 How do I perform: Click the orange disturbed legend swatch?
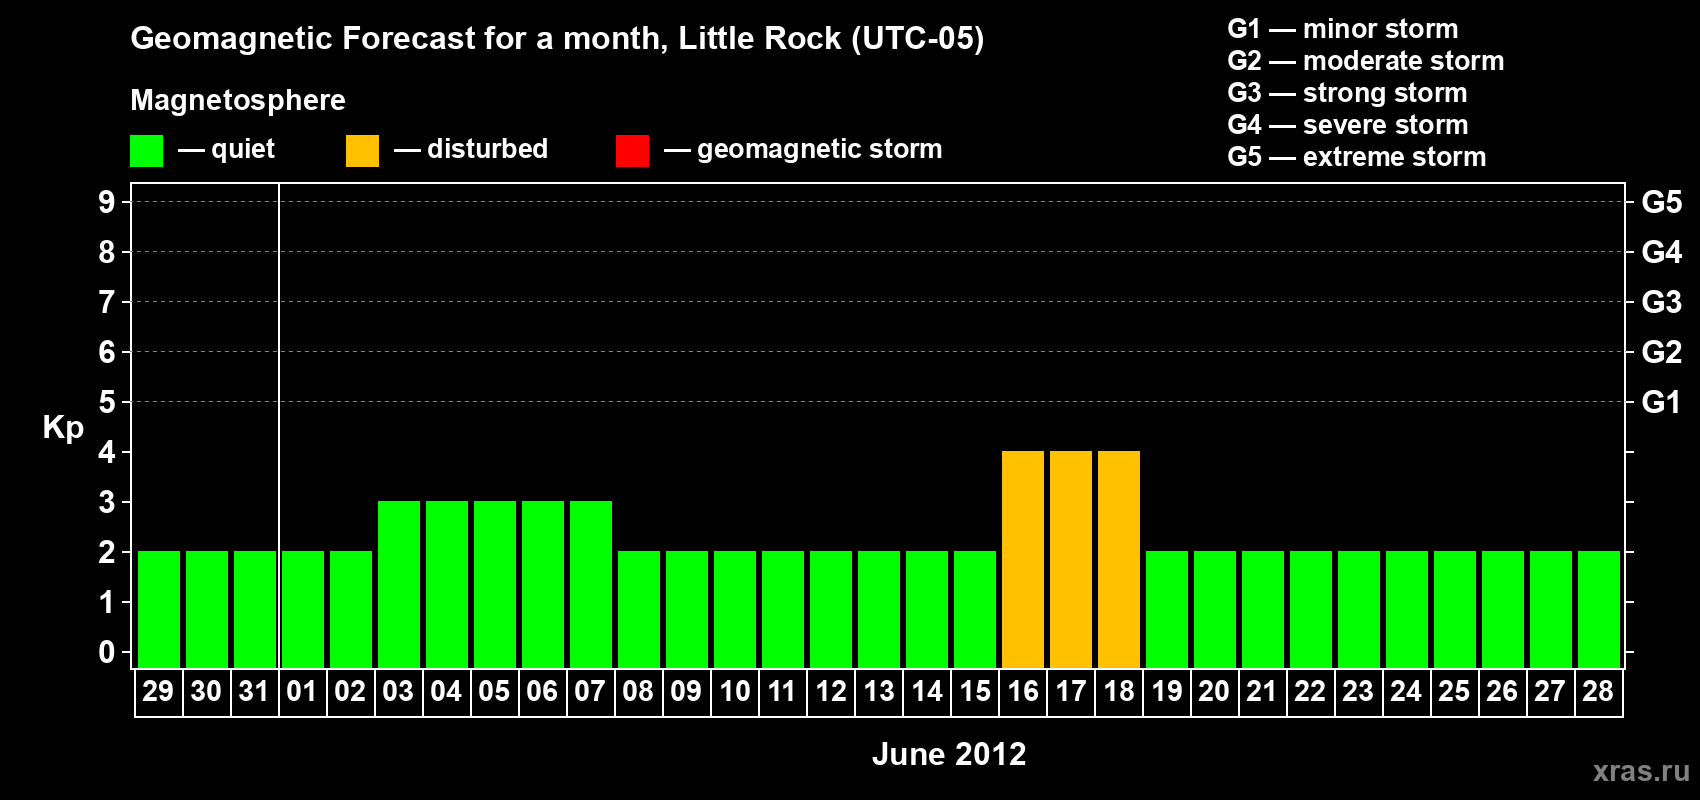pyautogui.click(x=362, y=151)
